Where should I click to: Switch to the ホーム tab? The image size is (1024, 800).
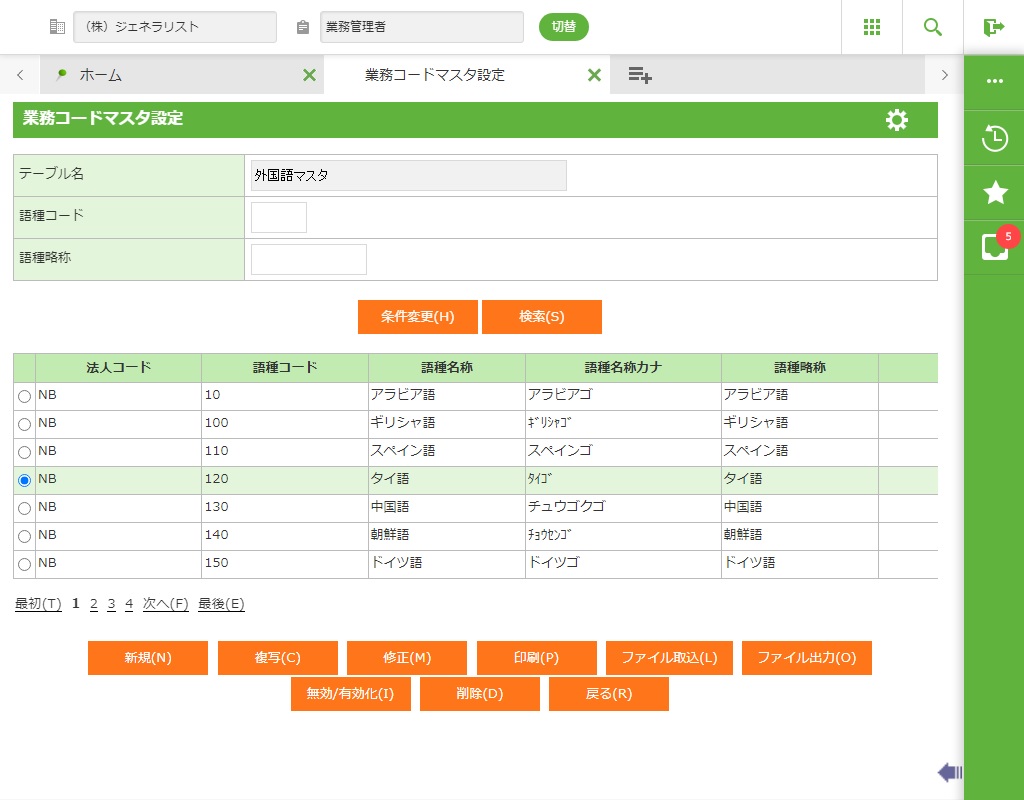[100, 75]
